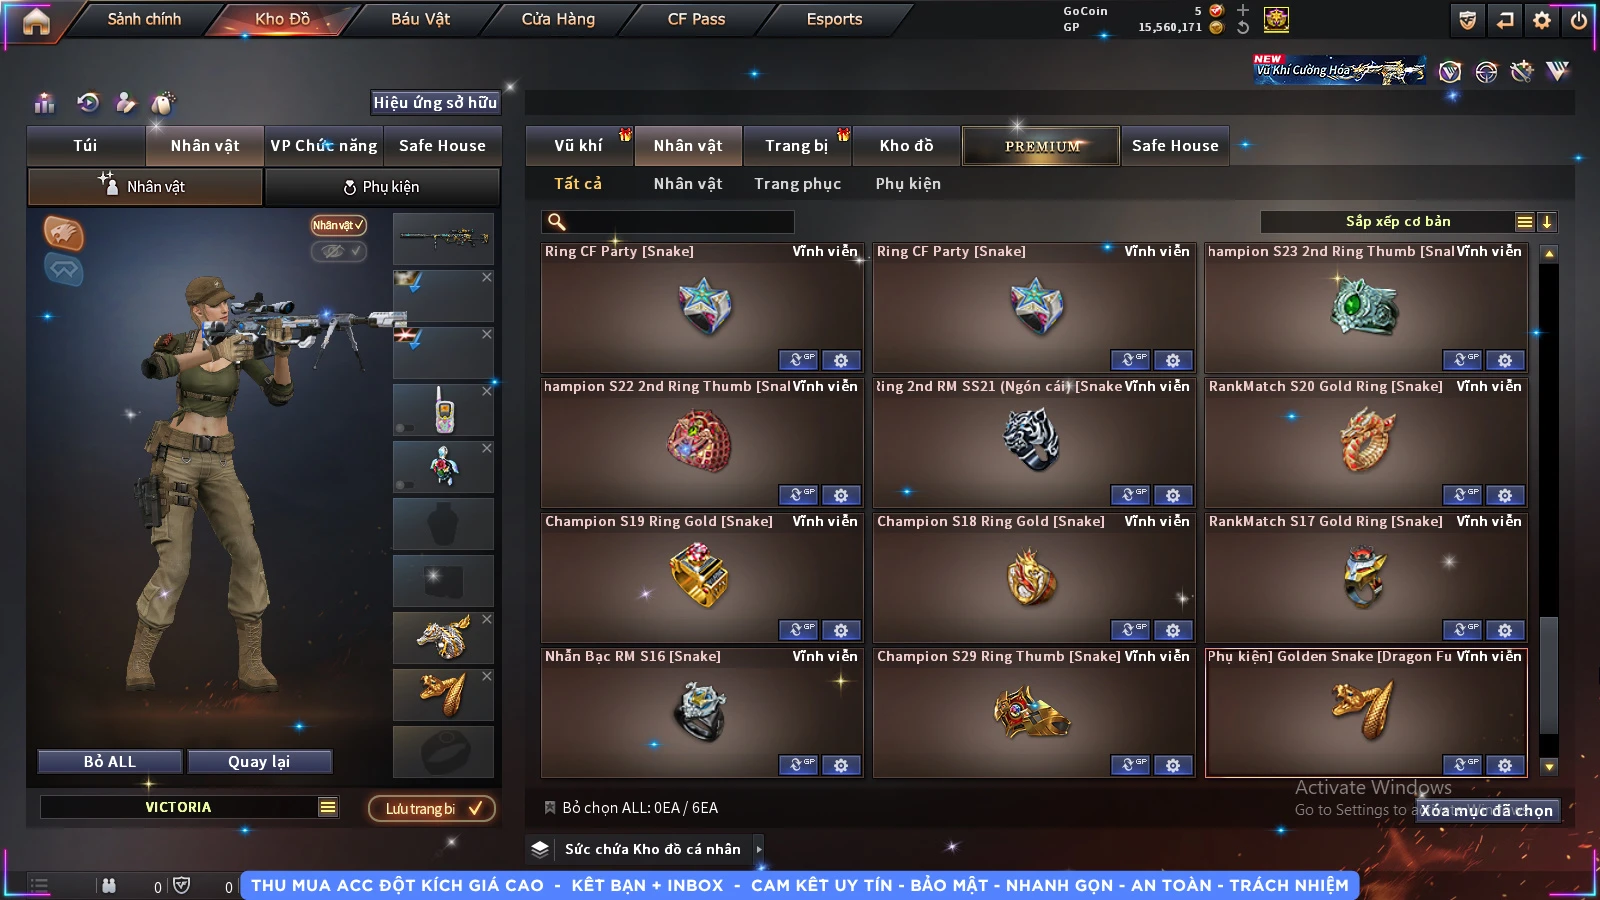Click GP repair icon on Nhẫn Bạc RM S16

[798, 765]
